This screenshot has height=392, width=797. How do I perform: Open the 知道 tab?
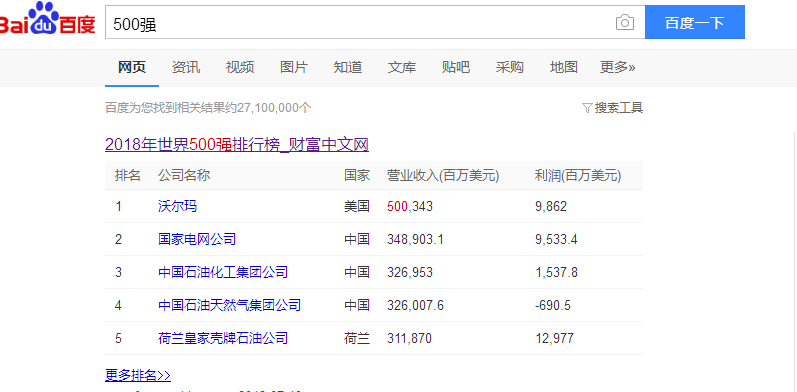point(348,67)
